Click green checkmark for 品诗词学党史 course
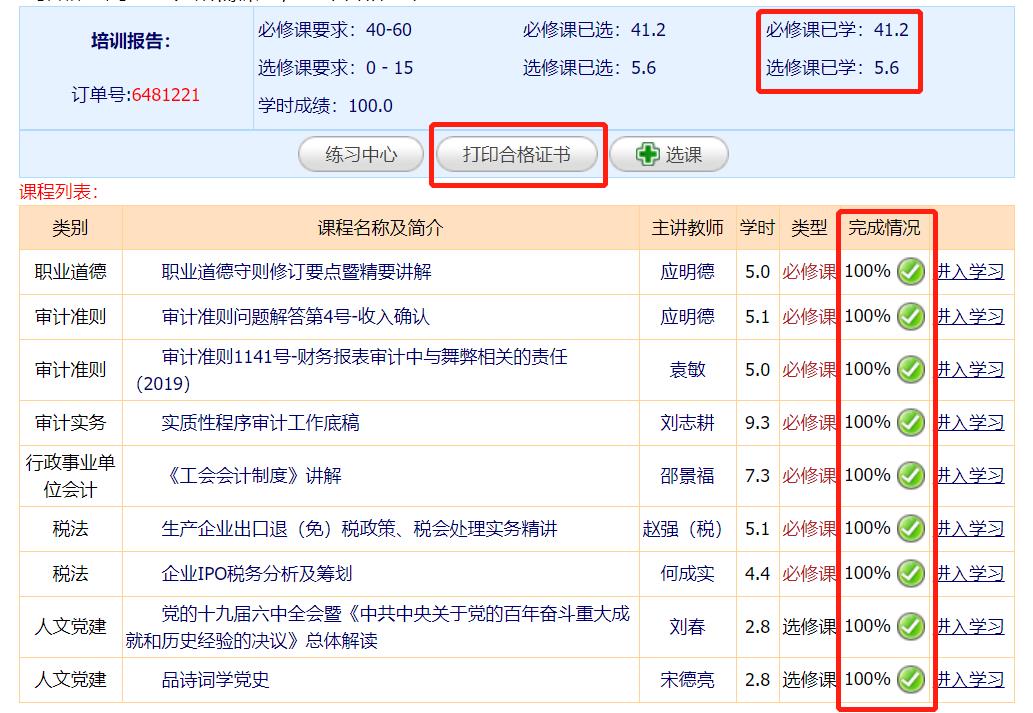This screenshot has height=713, width=1033. [x=910, y=680]
